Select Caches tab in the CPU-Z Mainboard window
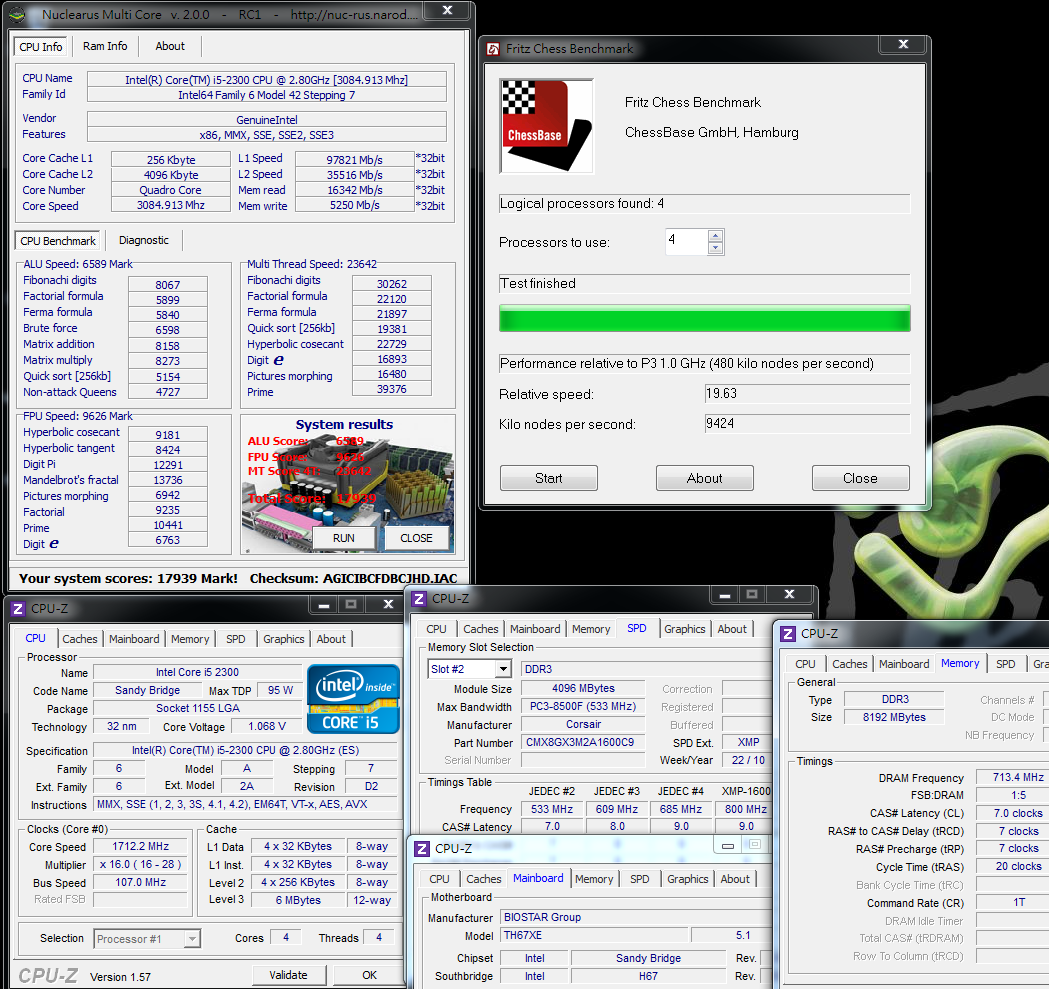The height and width of the screenshot is (989, 1049). tap(484, 879)
